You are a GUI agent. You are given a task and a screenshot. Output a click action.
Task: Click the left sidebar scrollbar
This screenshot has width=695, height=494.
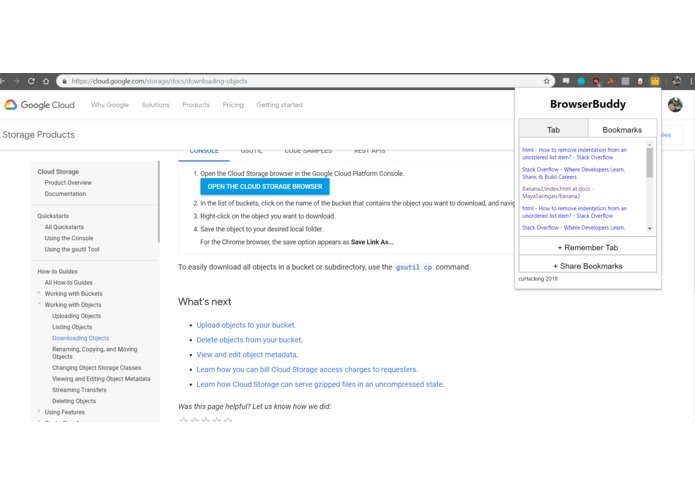(x=158, y=202)
